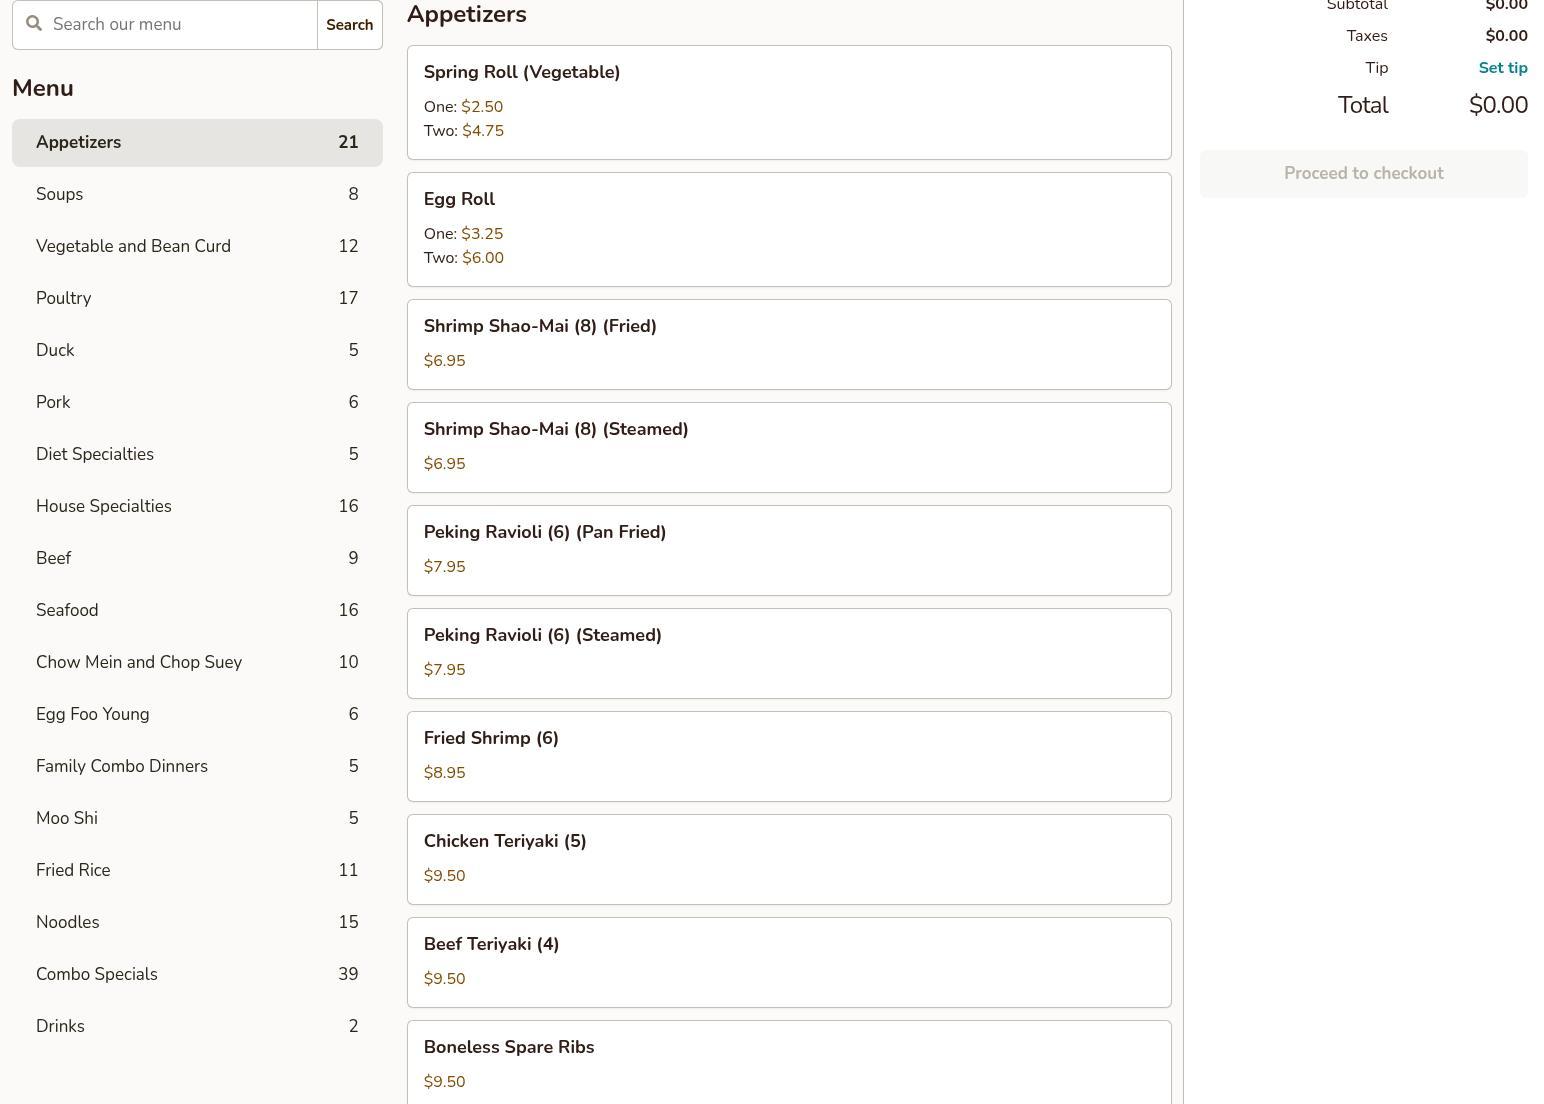The height and width of the screenshot is (1104, 1544).
Task: Open the Combo Specials category
Action: [x=197, y=975]
